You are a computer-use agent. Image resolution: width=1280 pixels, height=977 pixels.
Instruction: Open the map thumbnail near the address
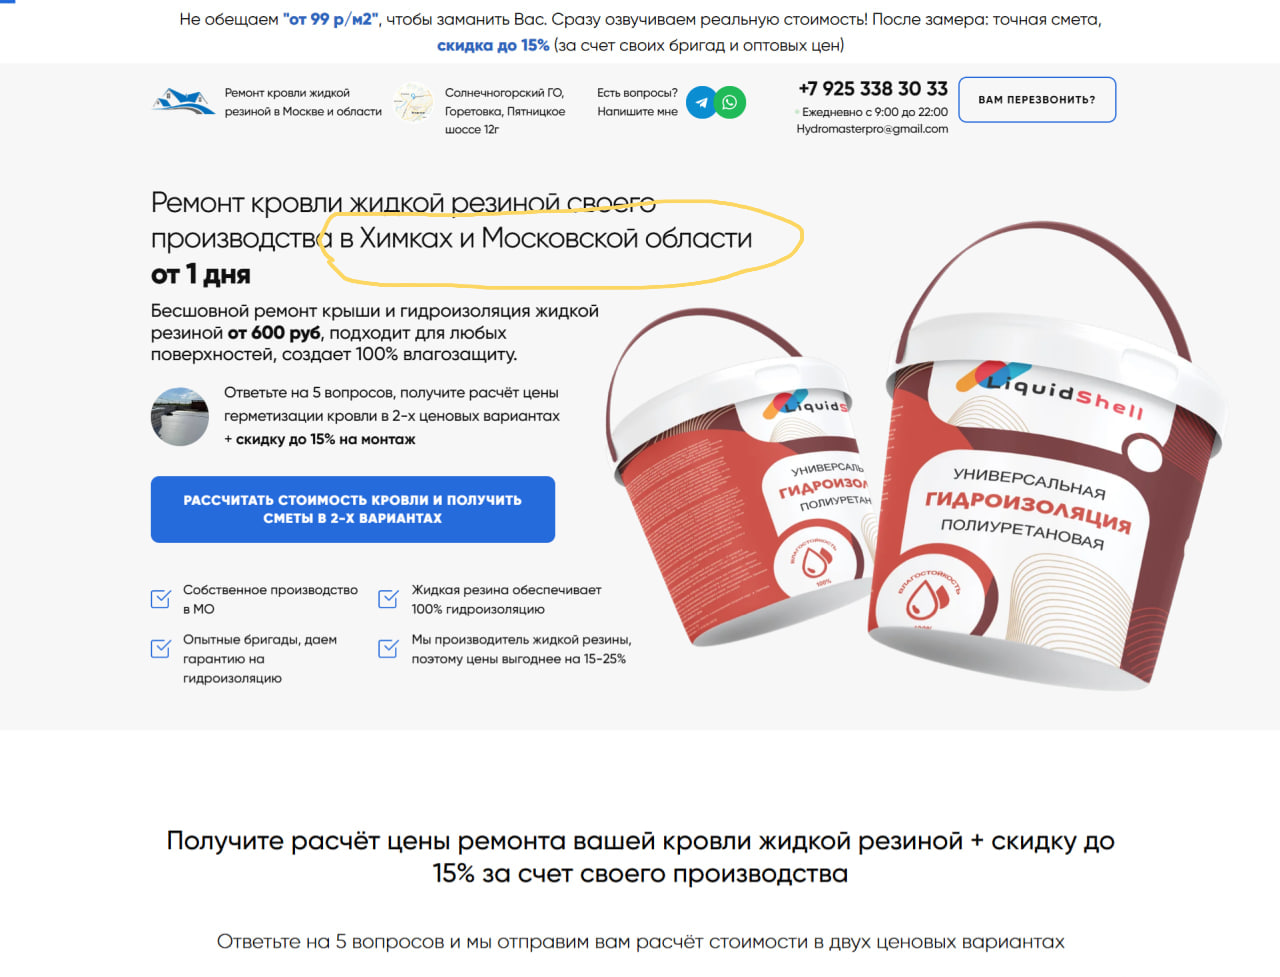[x=413, y=102]
